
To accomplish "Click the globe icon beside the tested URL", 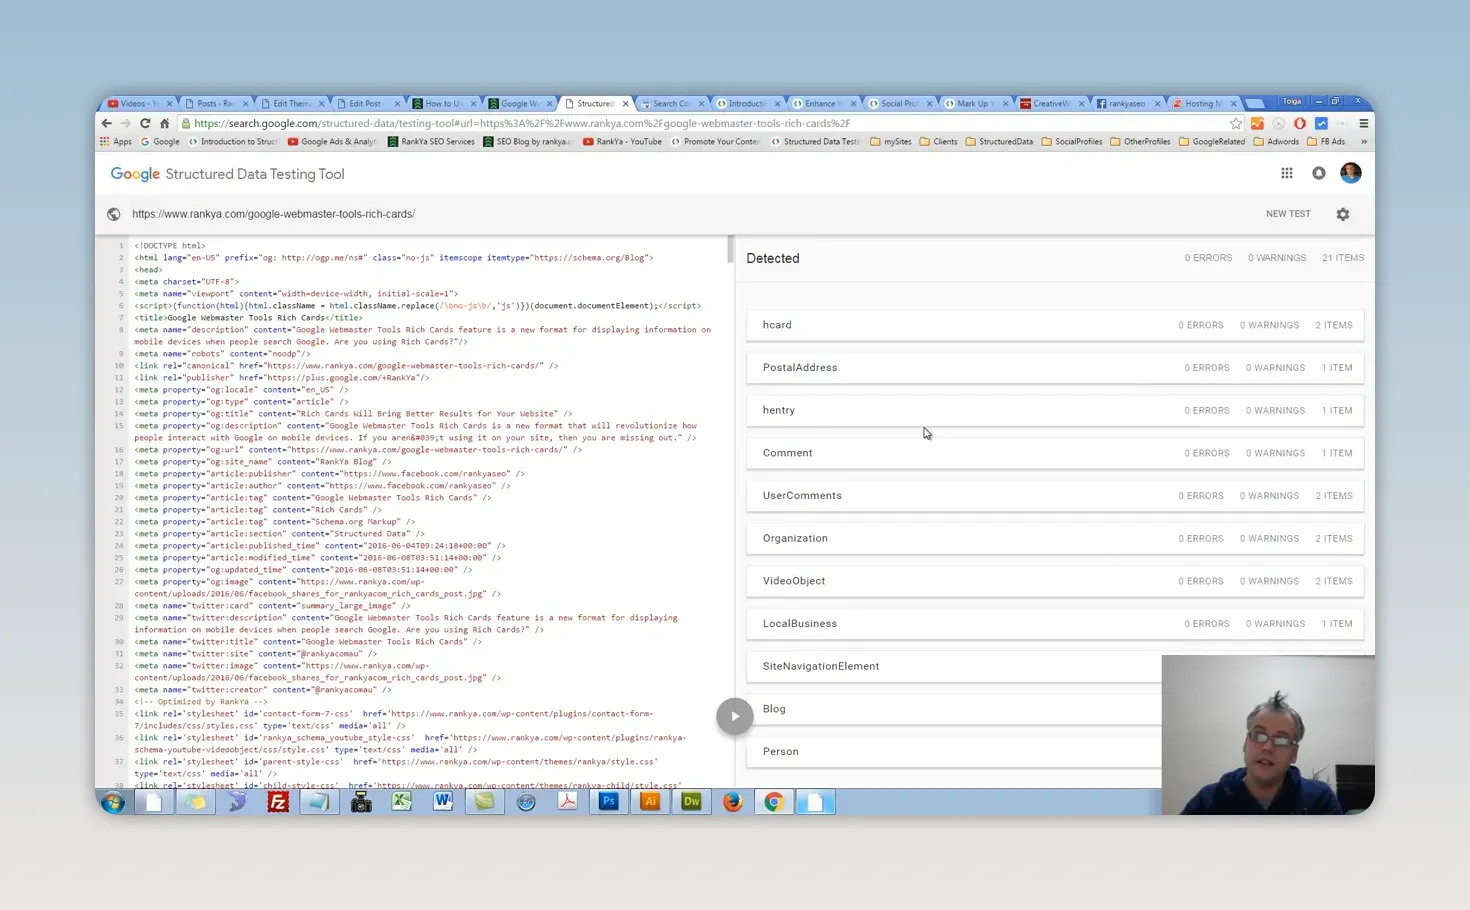I will [x=114, y=214].
